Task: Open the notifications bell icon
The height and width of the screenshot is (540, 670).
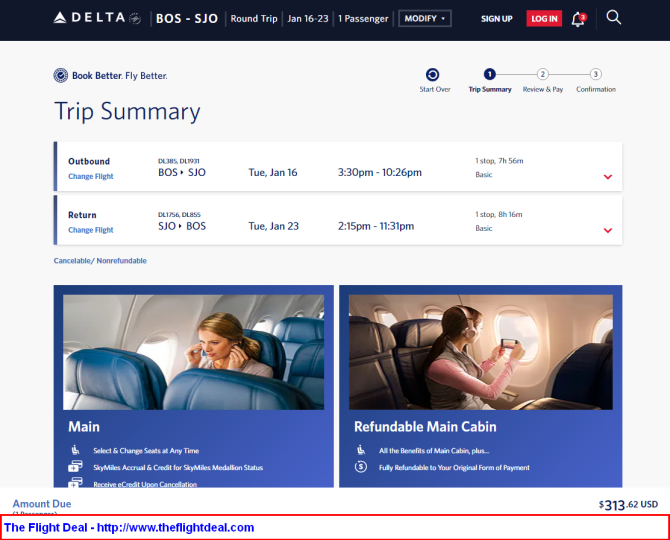Action: tap(579, 19)
